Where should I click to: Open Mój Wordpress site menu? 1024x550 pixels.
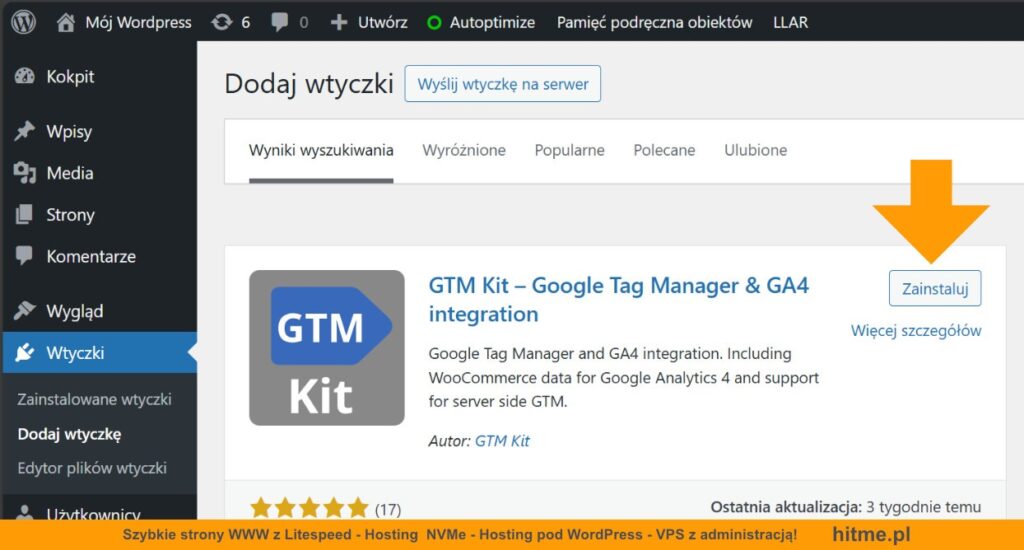tap(138, 23)
